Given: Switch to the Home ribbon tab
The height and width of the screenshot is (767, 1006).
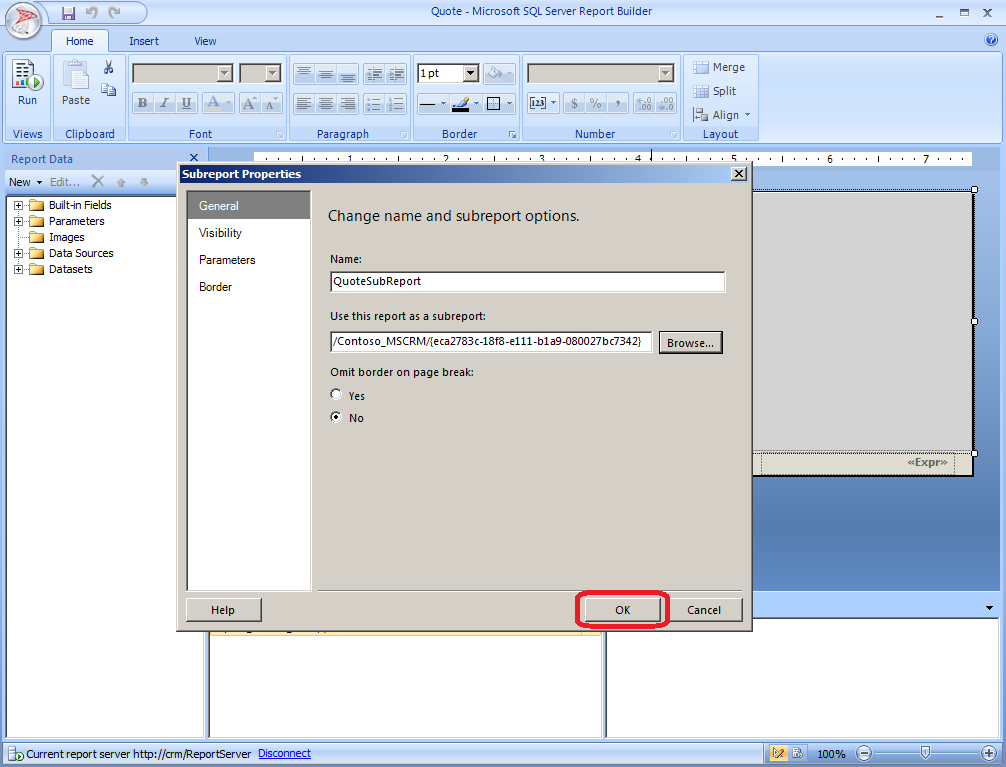Looking at the screenshot, I should coord(80,41).
